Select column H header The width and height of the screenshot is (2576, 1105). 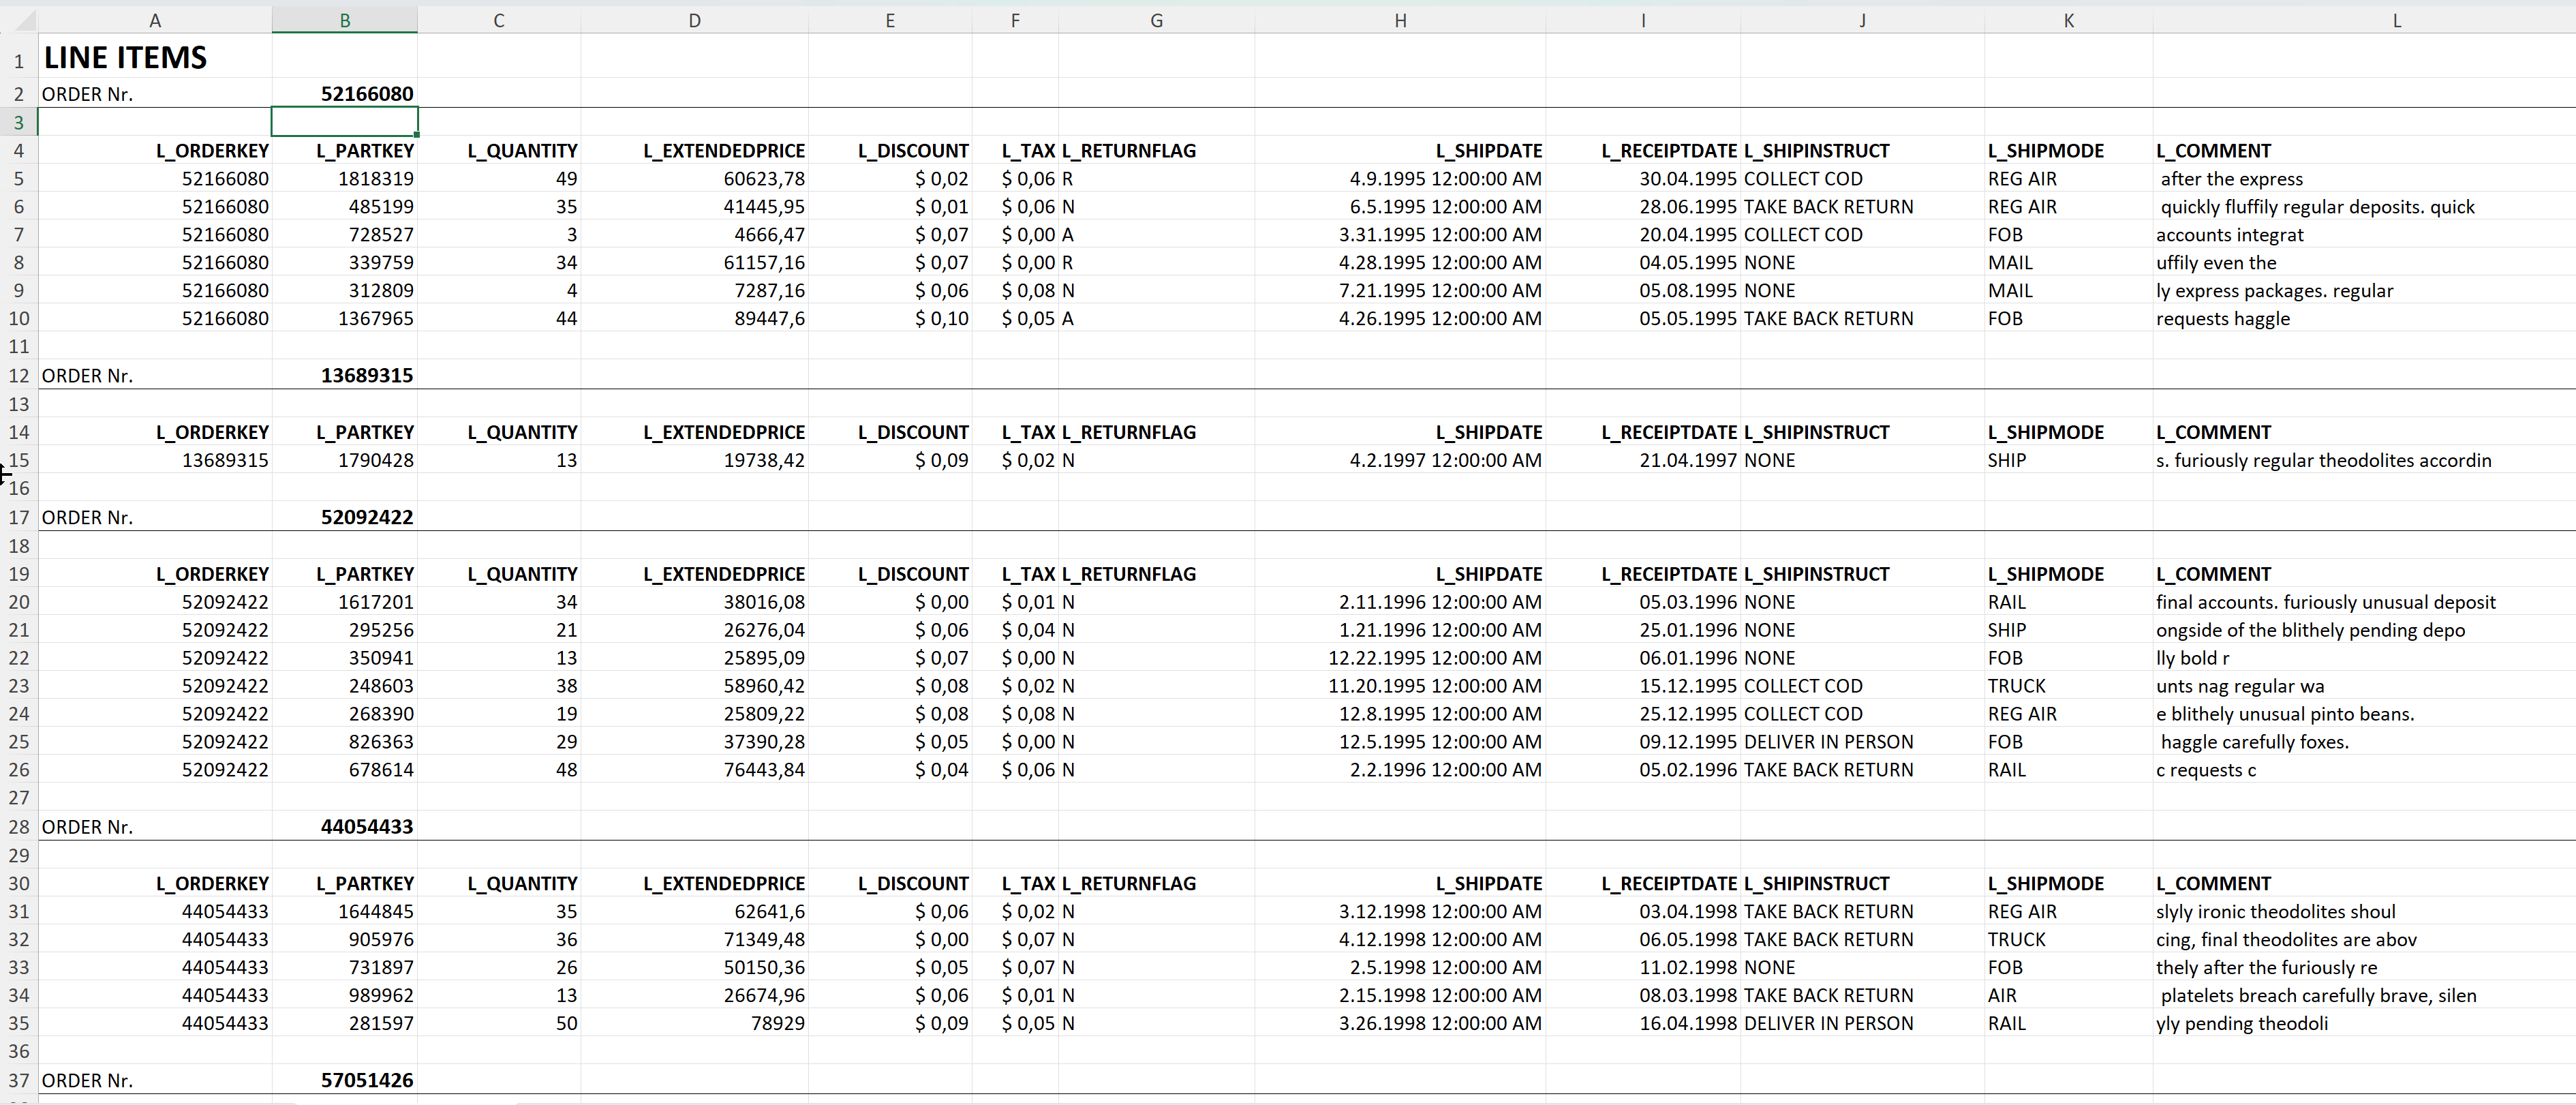point(1400,20)
